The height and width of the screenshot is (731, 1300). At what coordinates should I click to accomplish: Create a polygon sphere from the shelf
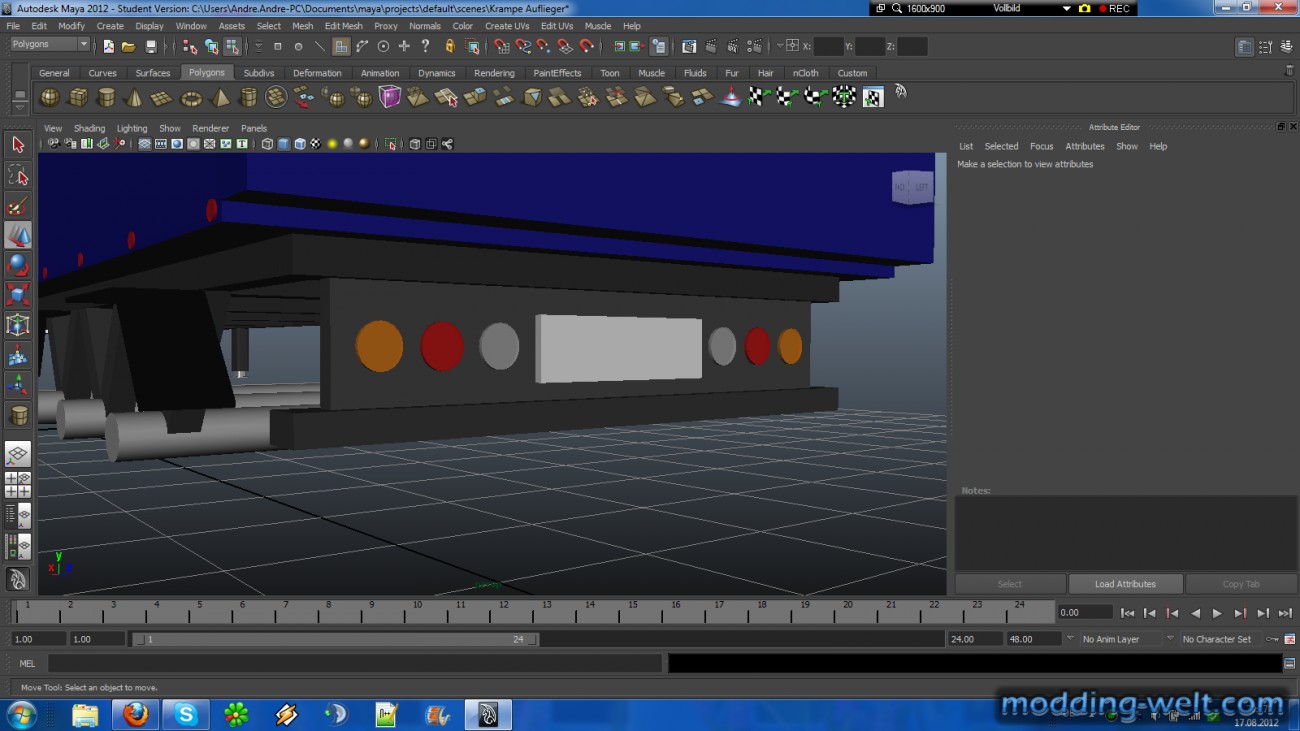(49, 97)
